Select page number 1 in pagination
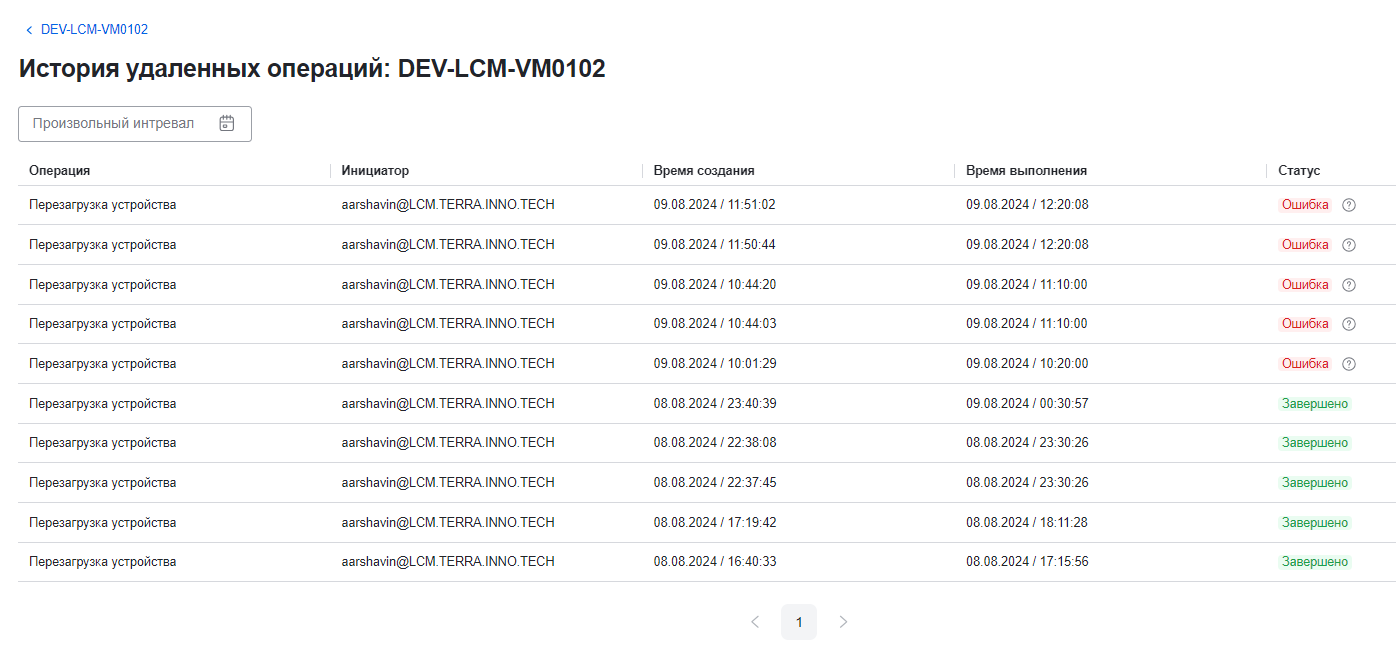The width and height of the screenshot is (1396, 647). pyautogui.click(x=799, y=621)
